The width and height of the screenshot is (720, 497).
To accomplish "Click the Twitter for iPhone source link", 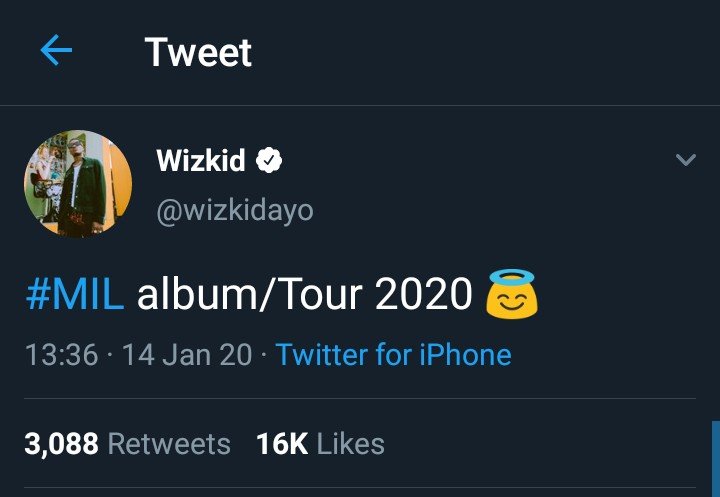I will tap(393, 355).
